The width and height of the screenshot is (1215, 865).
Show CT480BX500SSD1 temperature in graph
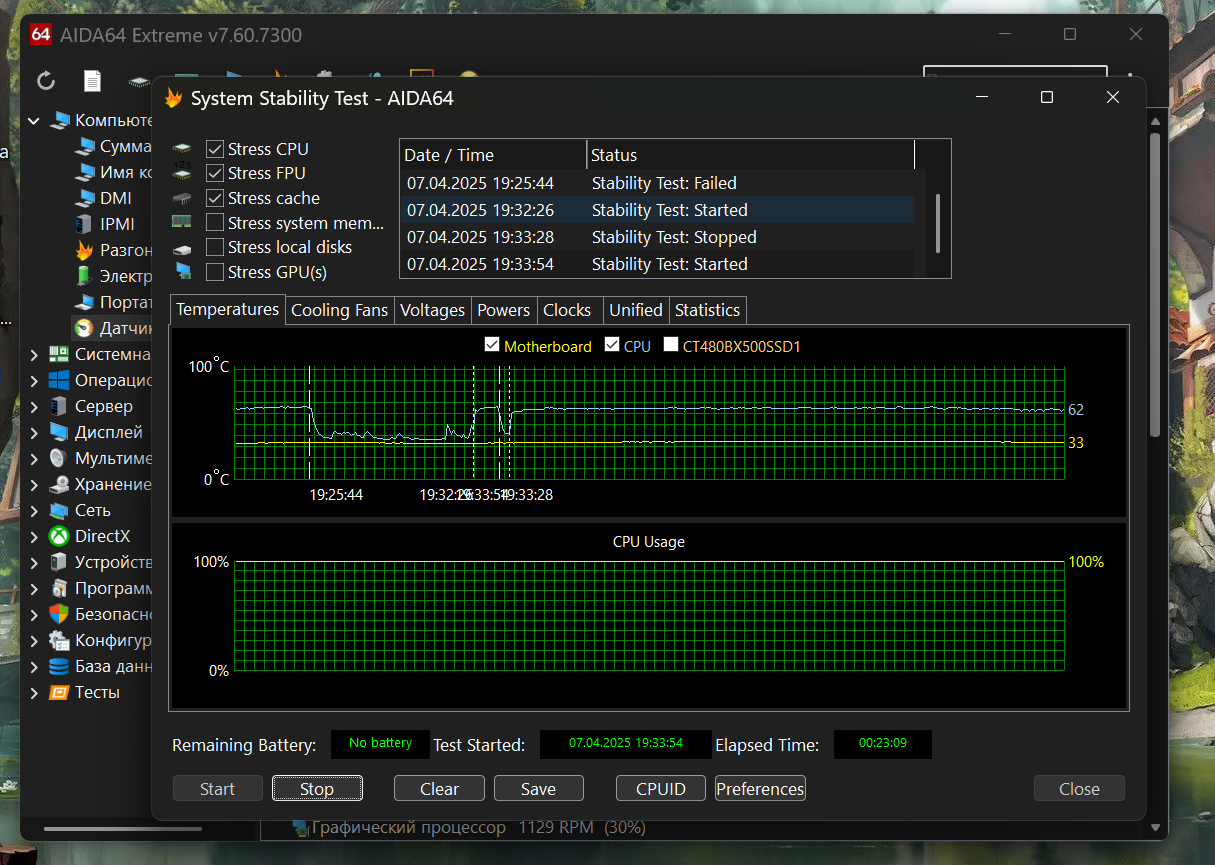point(670,345)
